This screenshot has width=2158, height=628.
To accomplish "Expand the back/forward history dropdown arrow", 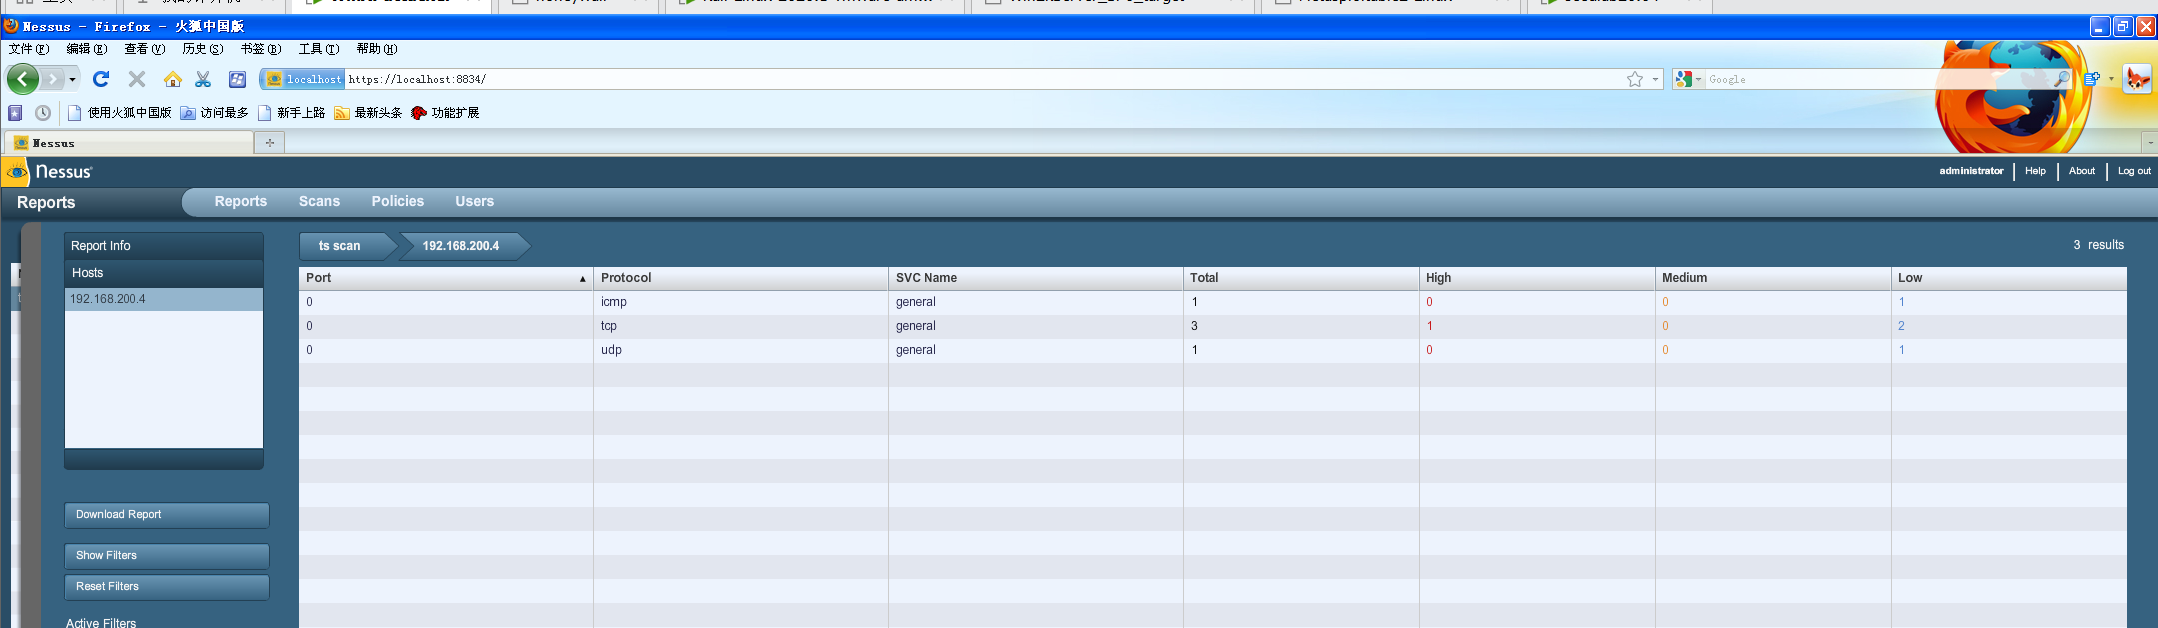I will (72, 79).
